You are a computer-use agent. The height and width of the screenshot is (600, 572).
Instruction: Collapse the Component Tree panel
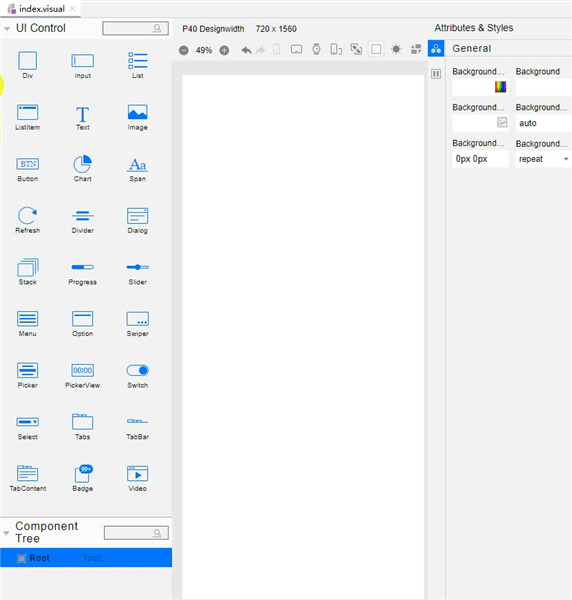tap(6, 533)
